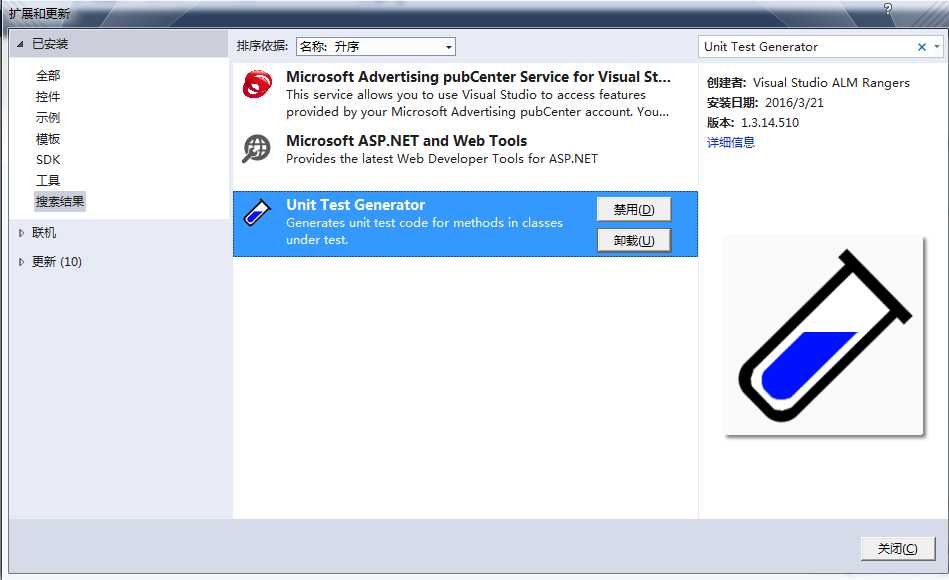Click the version 1.3.14.510 value
Screen dimensions: 949x580
coord(770,123)
